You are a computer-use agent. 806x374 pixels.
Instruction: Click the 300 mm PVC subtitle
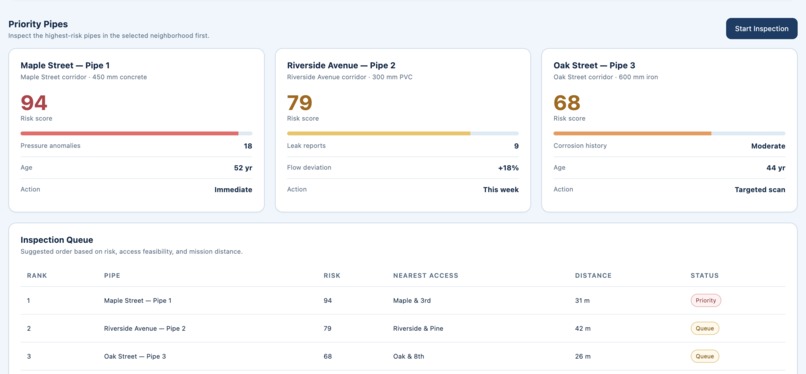pyautogui.click(x=392, y=77)
